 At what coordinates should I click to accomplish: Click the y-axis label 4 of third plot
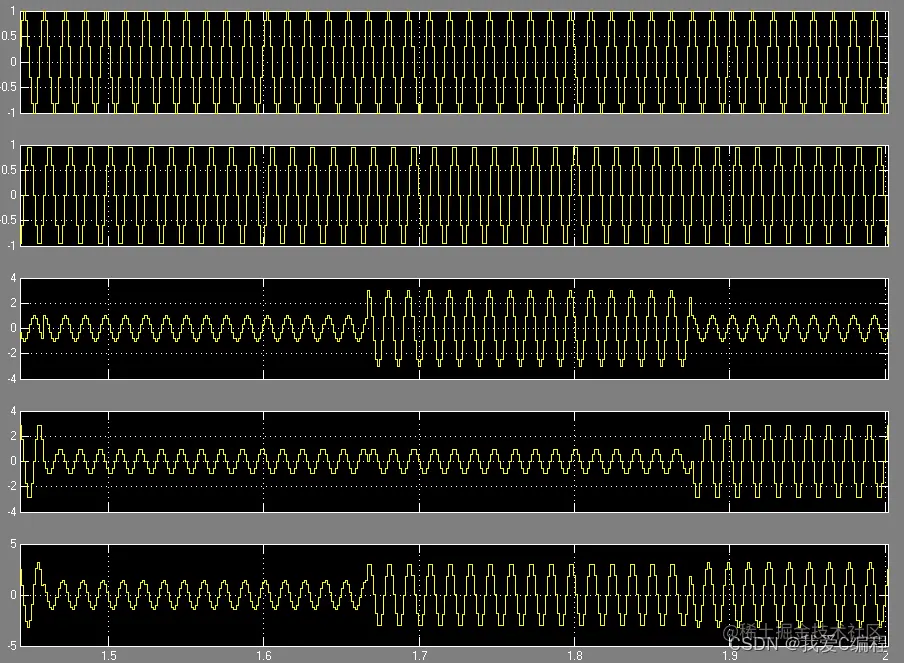(x=14, y=278)
